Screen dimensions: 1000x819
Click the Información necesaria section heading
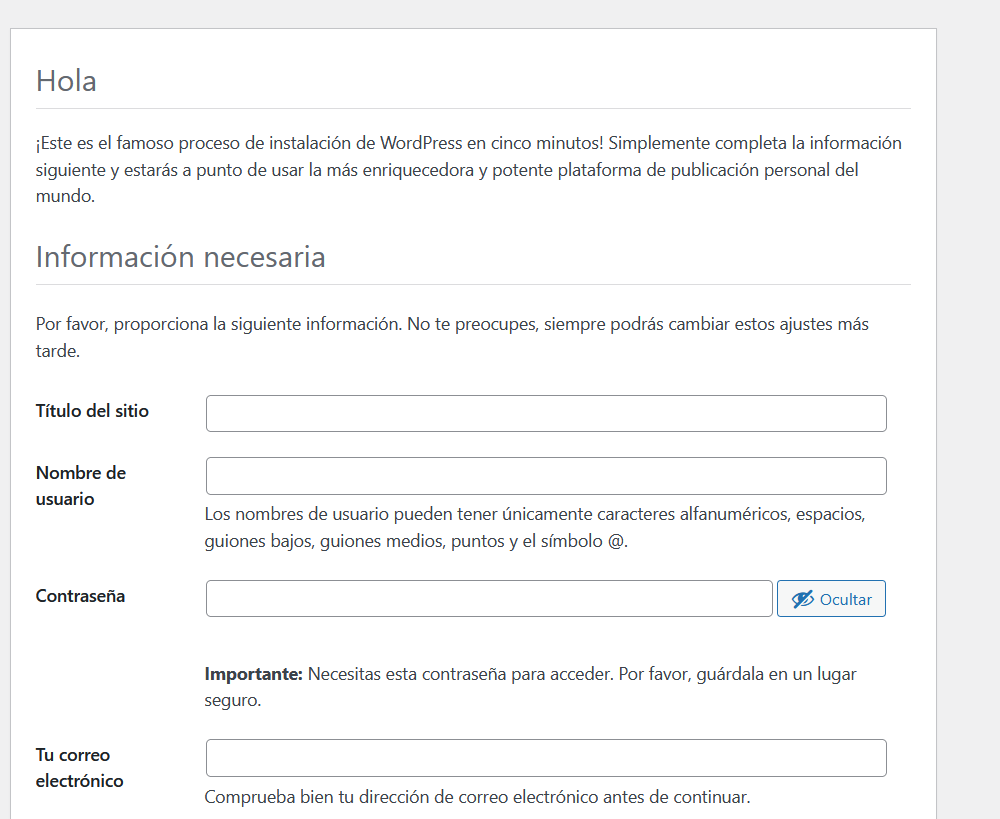pos(180,257)
